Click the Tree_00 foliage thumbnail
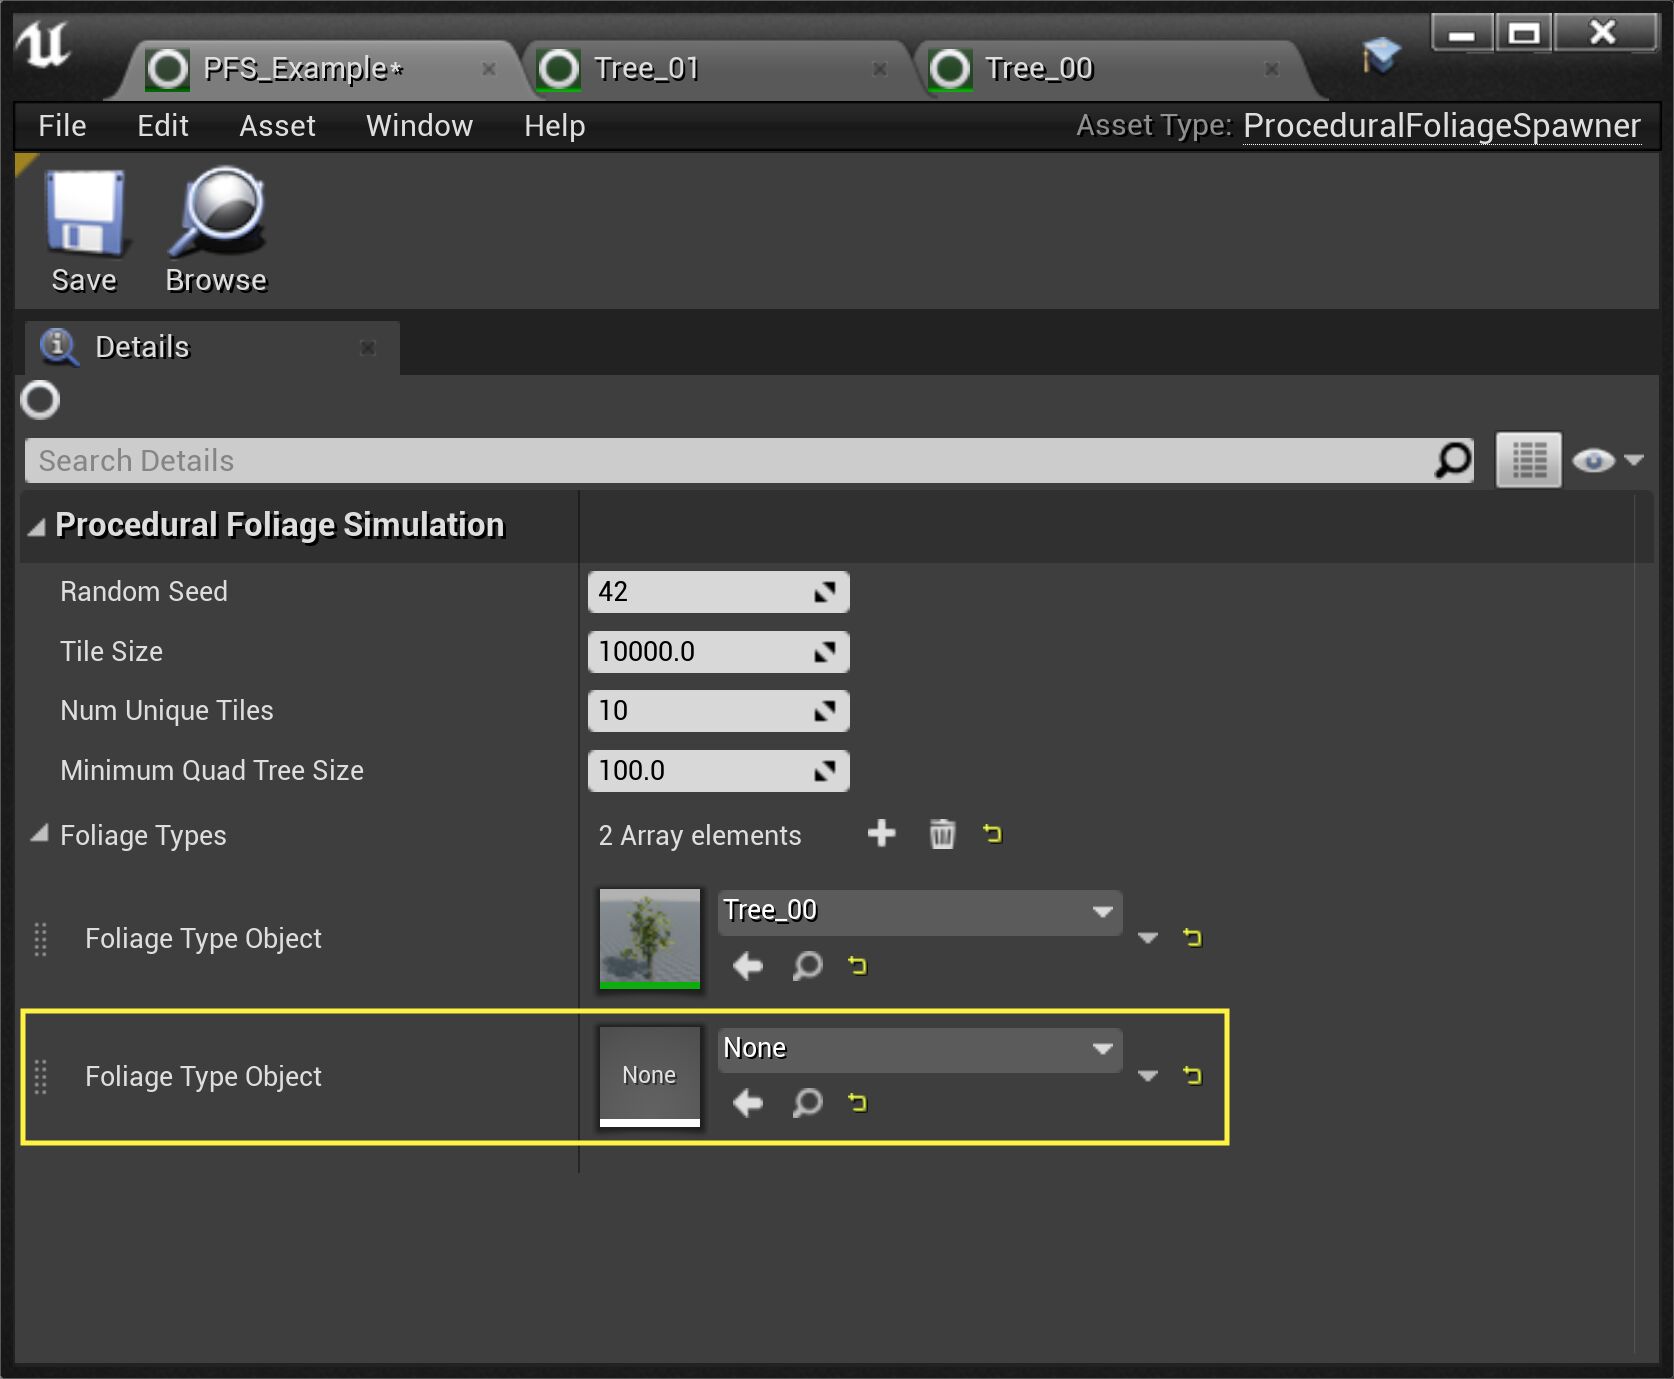 pos(649,938)
